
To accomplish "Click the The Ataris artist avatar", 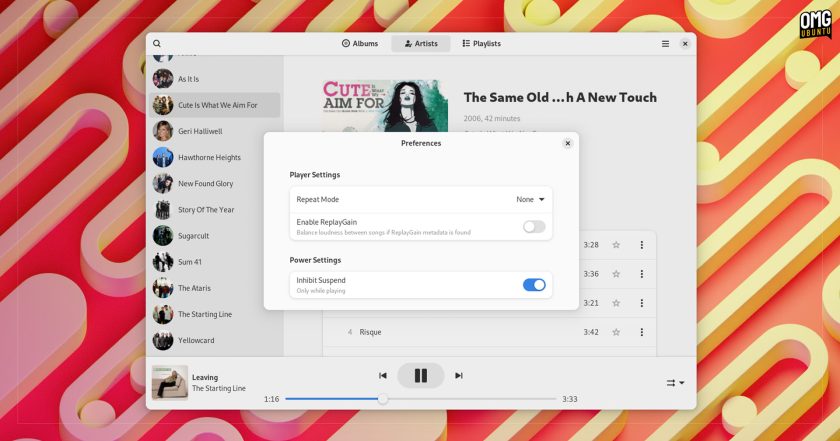I will 163,288.
